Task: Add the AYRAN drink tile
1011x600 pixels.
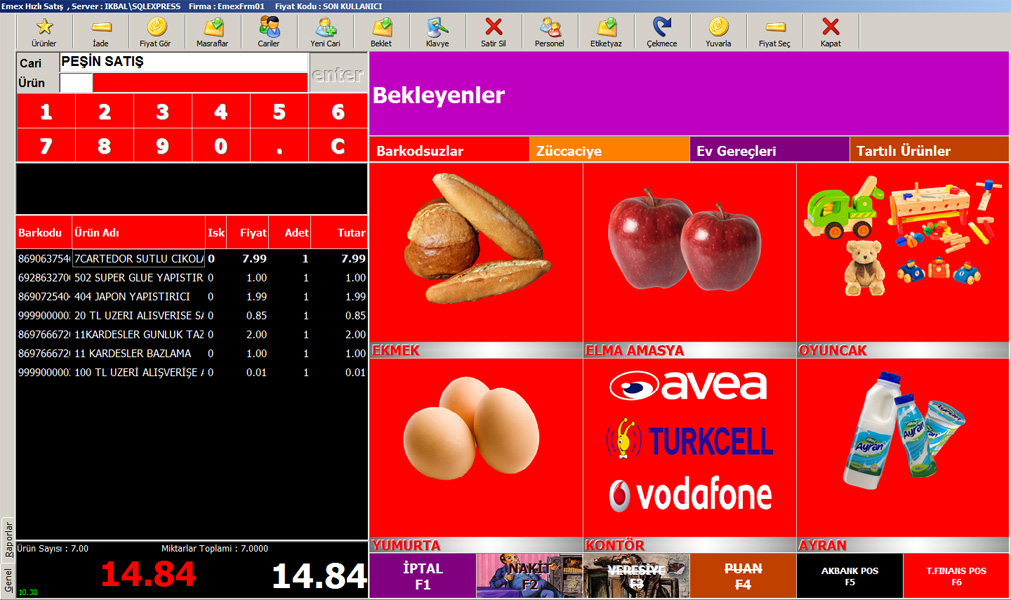Action: (x=903, y=456)
